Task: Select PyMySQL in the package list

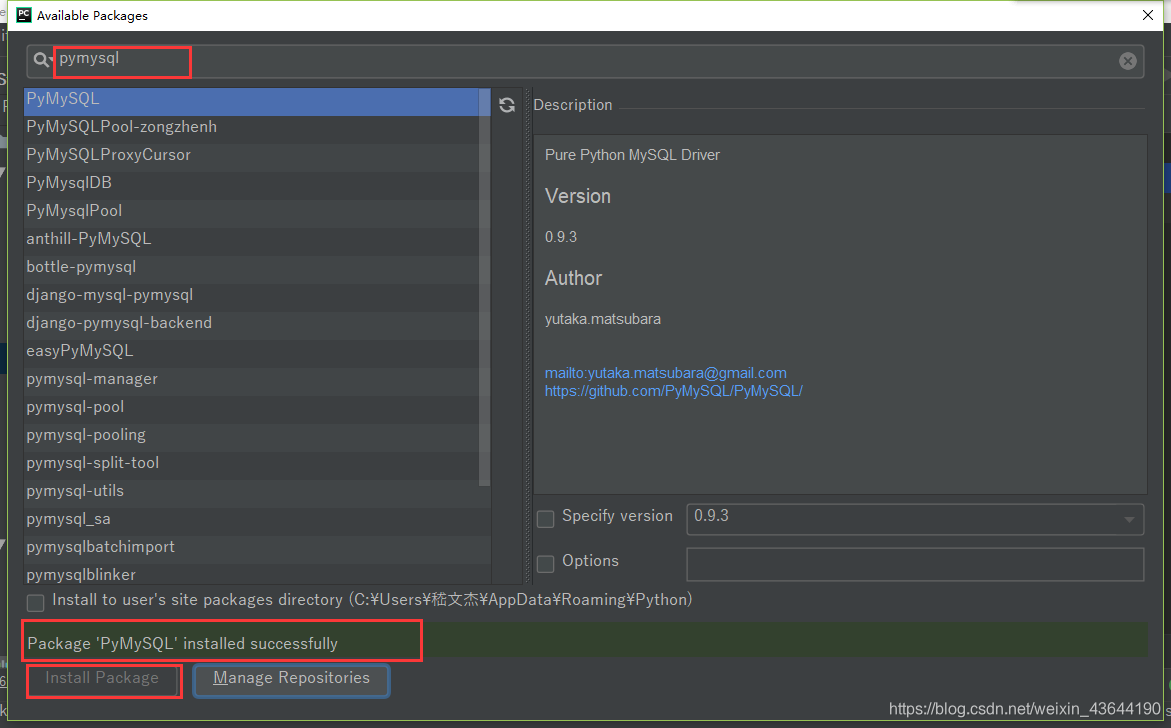Action: [x=252, y=102]
